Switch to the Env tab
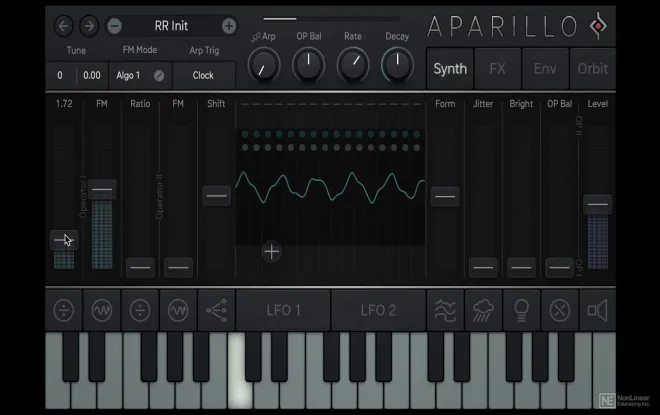Image resolution: width=660 pixels, height=415 pixels. [x=545, y=69]
